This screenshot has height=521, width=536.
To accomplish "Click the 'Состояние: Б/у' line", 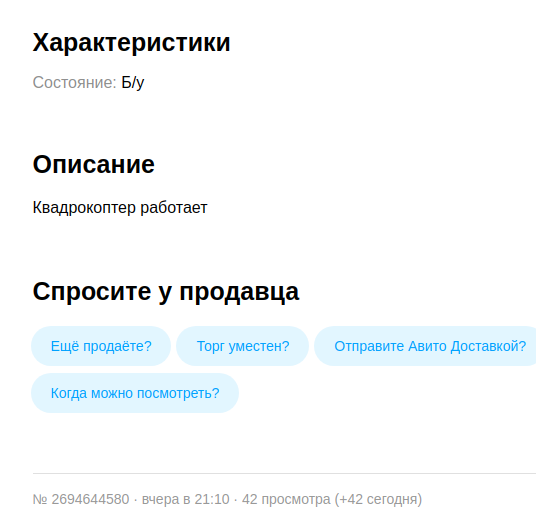I will coord(89,83).
